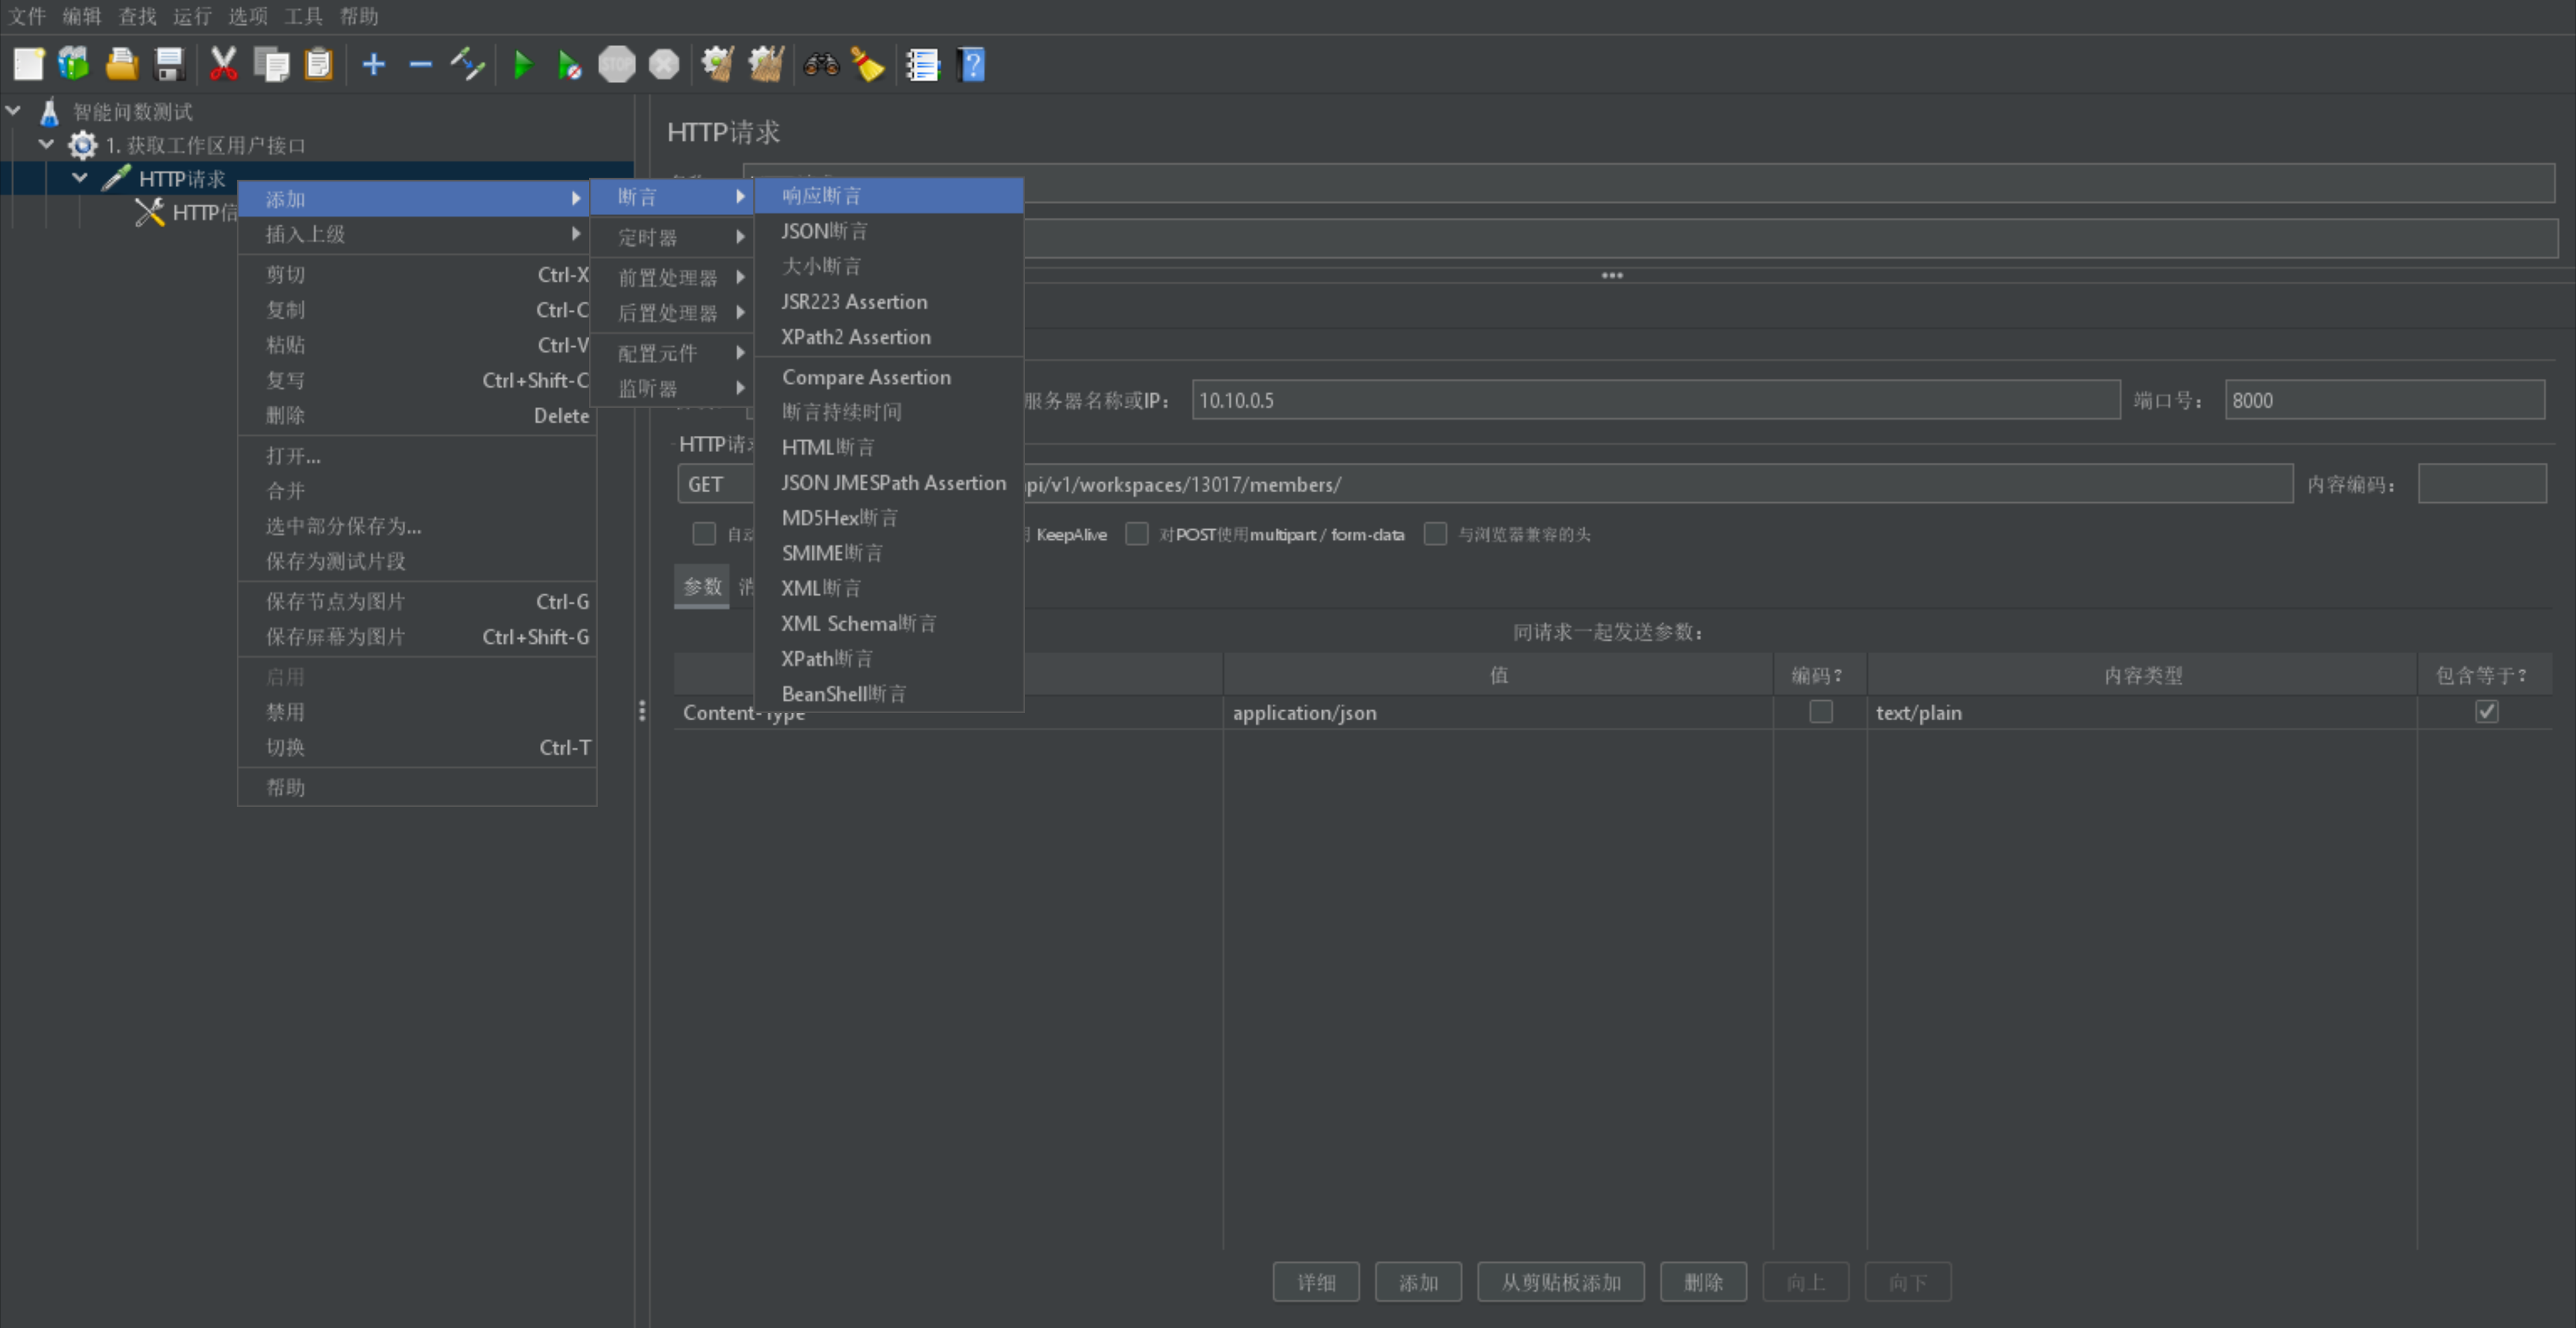Image resolution: width=2576 pixels, height=1328 pixels.
Task: Click the Clear results gear-broom icon
Action: click(x=718, y=65)
